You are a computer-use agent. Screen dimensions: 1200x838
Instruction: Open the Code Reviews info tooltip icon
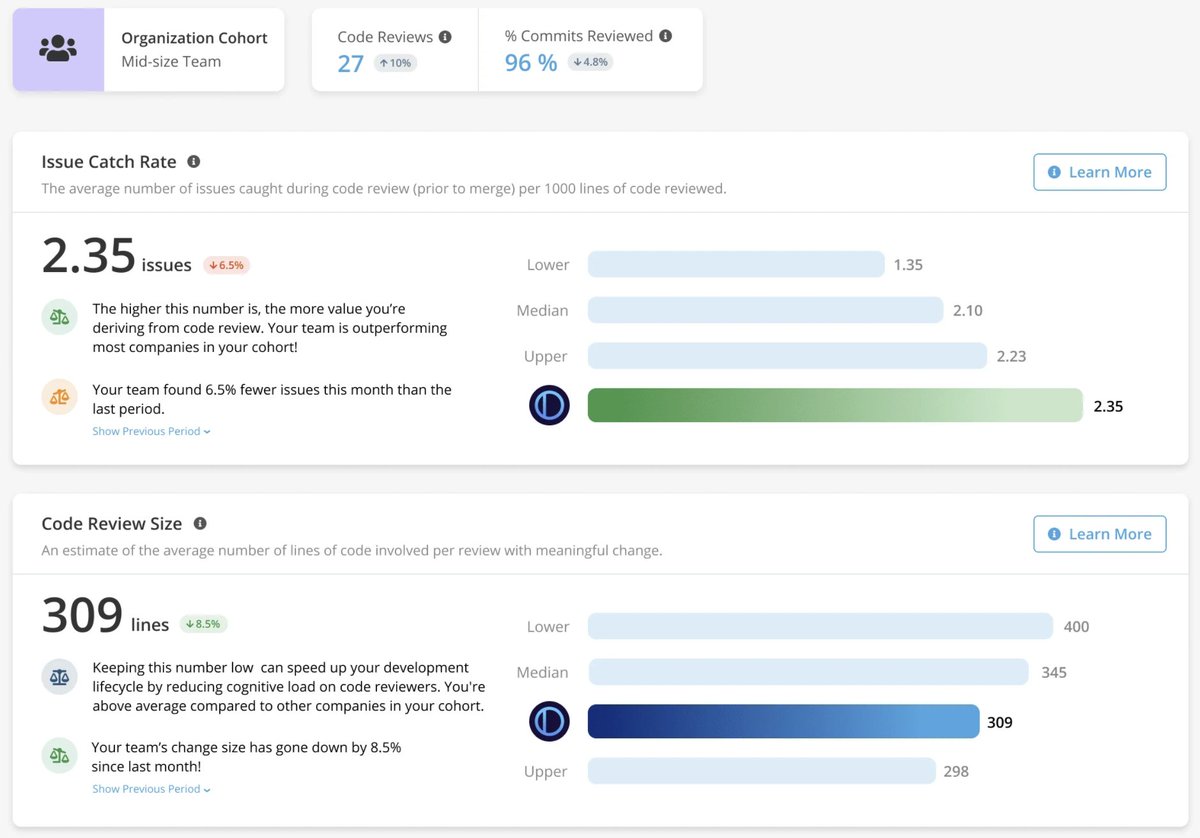(445, 37)
